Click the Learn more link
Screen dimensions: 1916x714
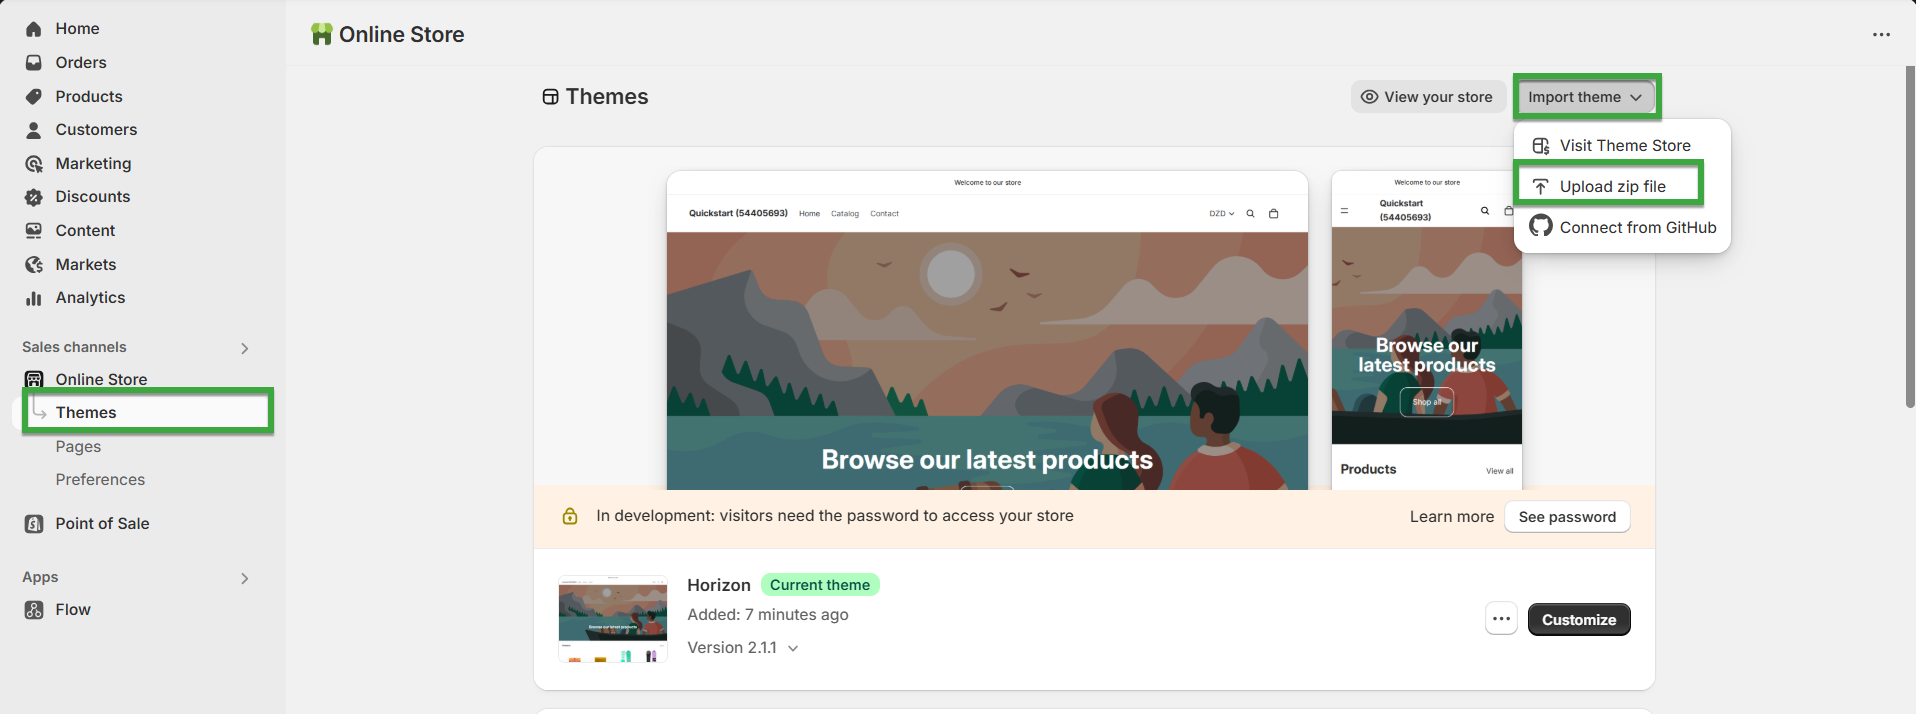click(x=1451, y=517)
